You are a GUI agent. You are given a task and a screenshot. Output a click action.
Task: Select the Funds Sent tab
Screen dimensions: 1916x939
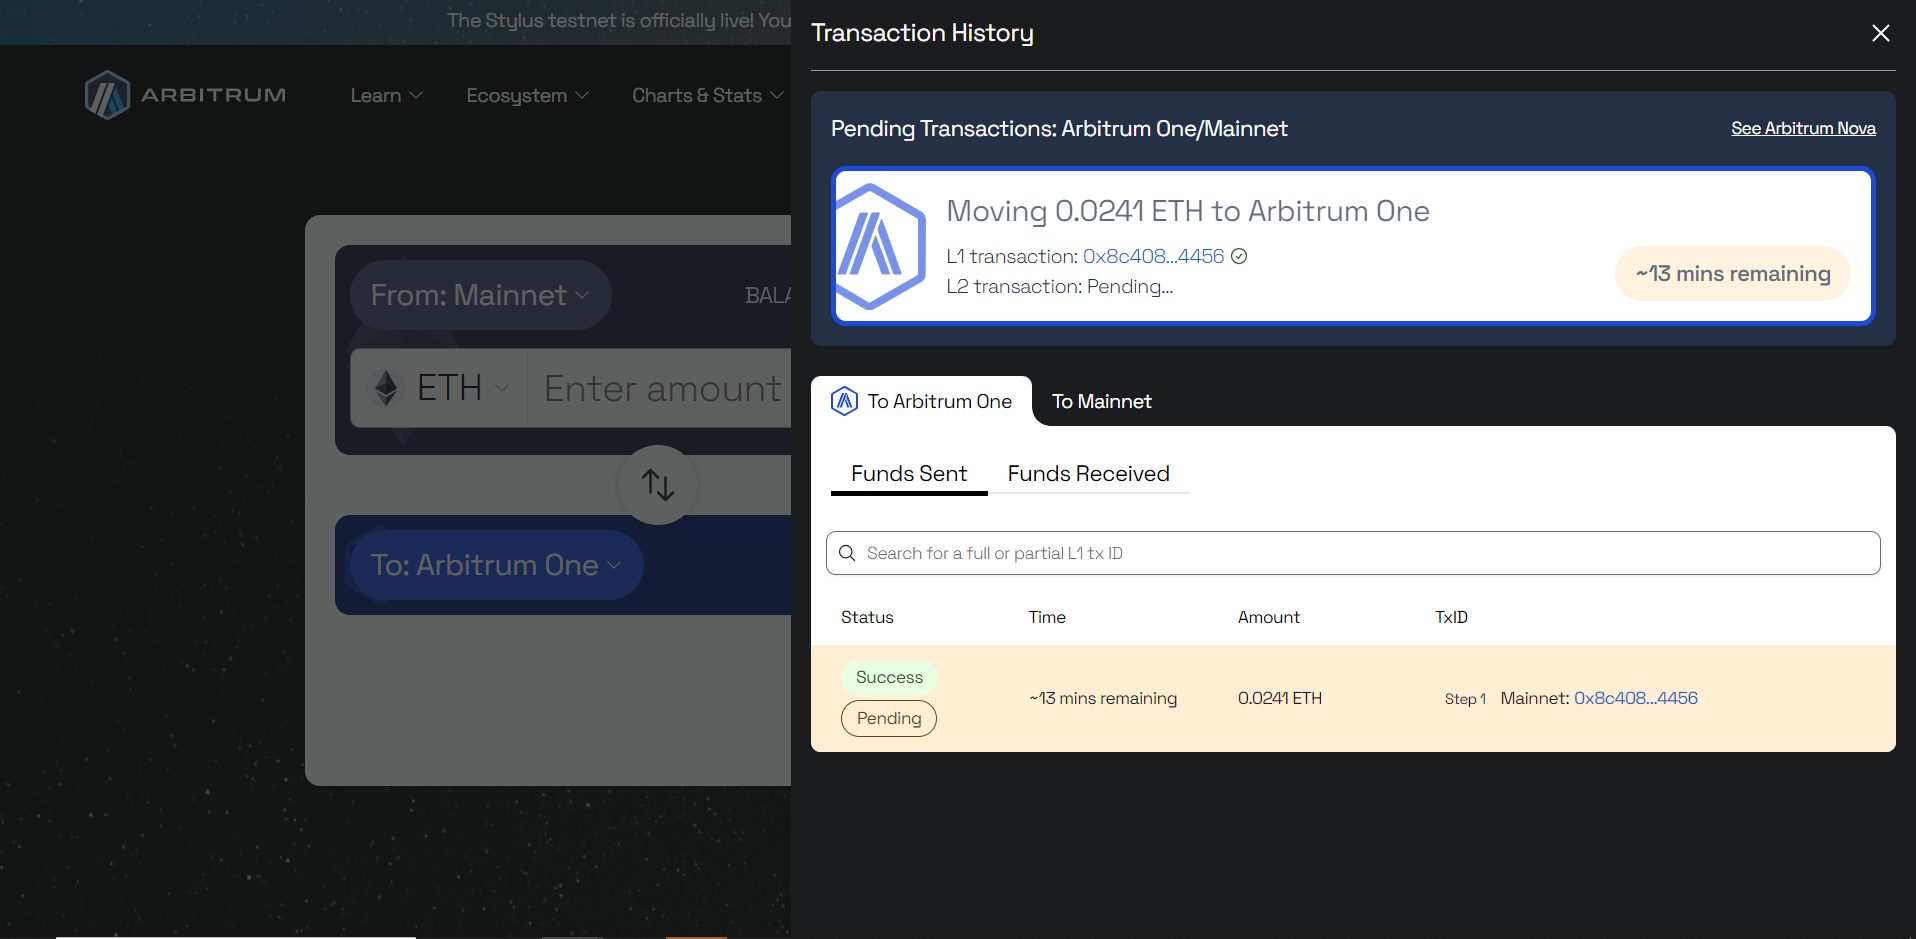point(909,474)
